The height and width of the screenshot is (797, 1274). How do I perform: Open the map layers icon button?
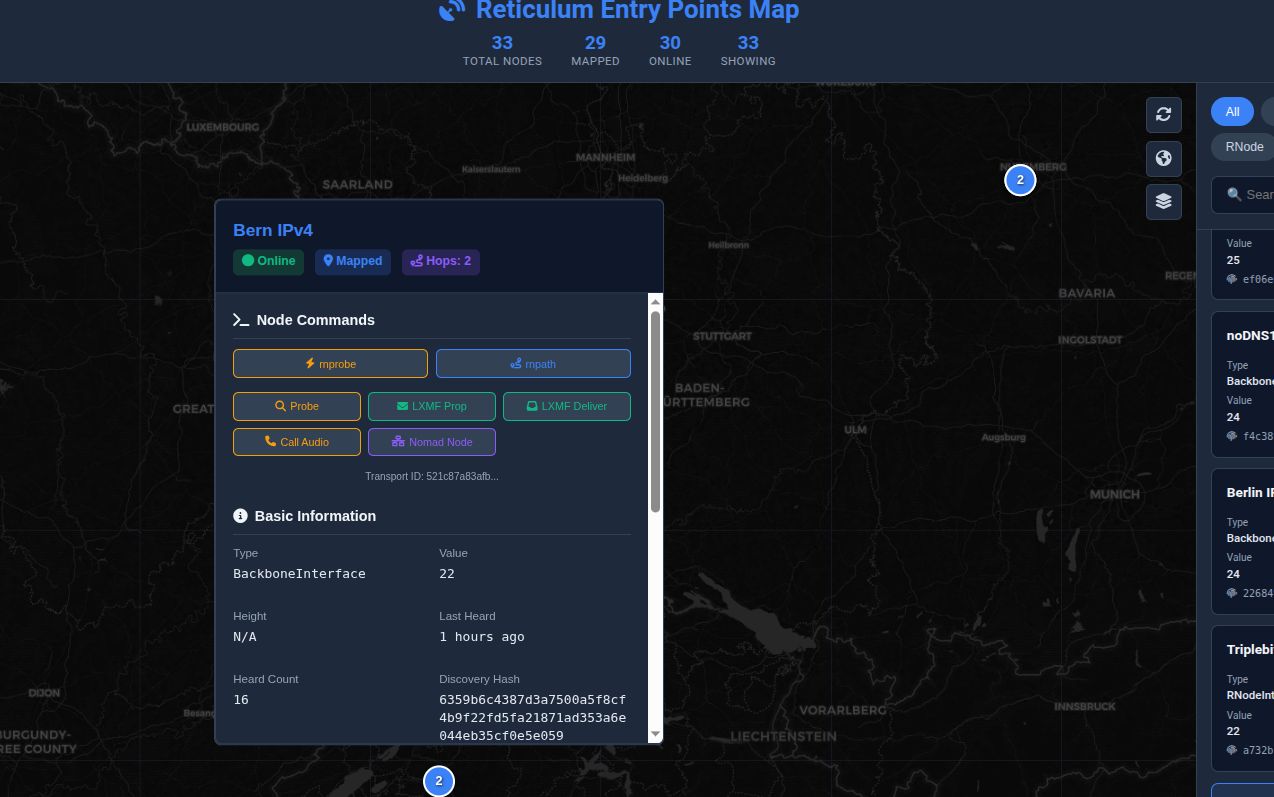pos(1163,201)
